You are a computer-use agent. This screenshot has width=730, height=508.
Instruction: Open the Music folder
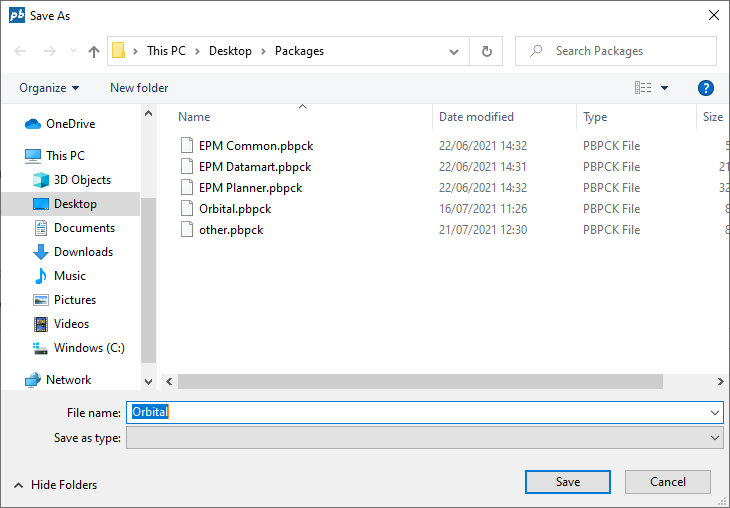(69, 276)
